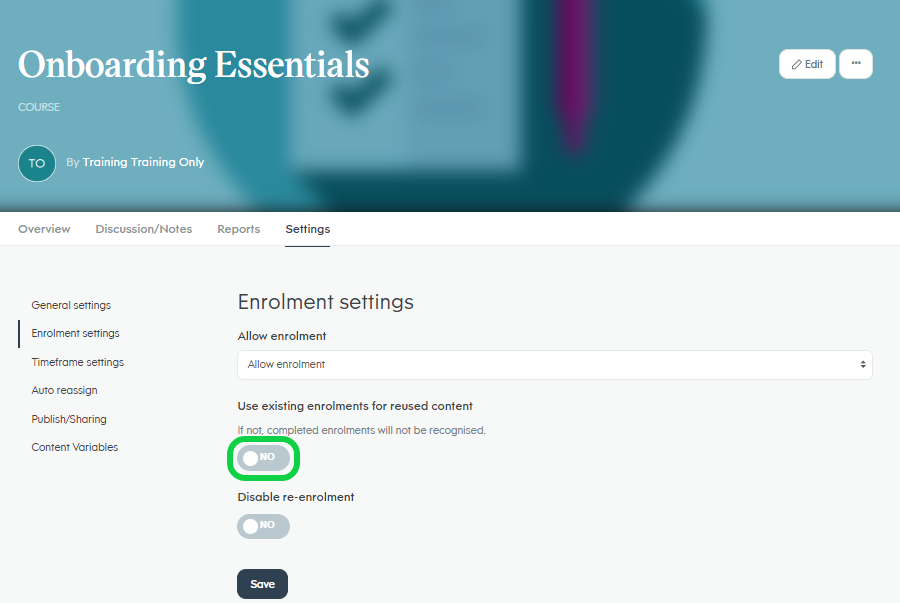
Task: Click the Onboarding Essentials course title
Action: pyautogui.click(x=193, y=65)
